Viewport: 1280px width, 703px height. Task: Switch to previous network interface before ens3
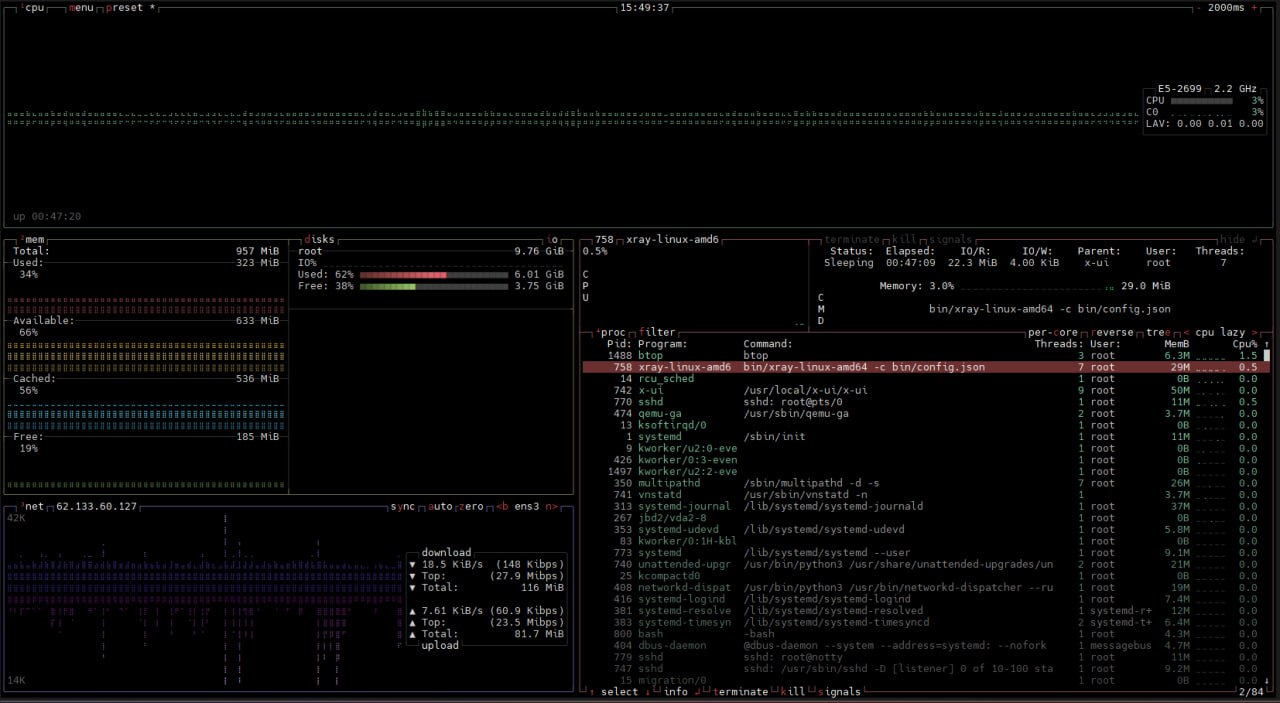[502, 507]
